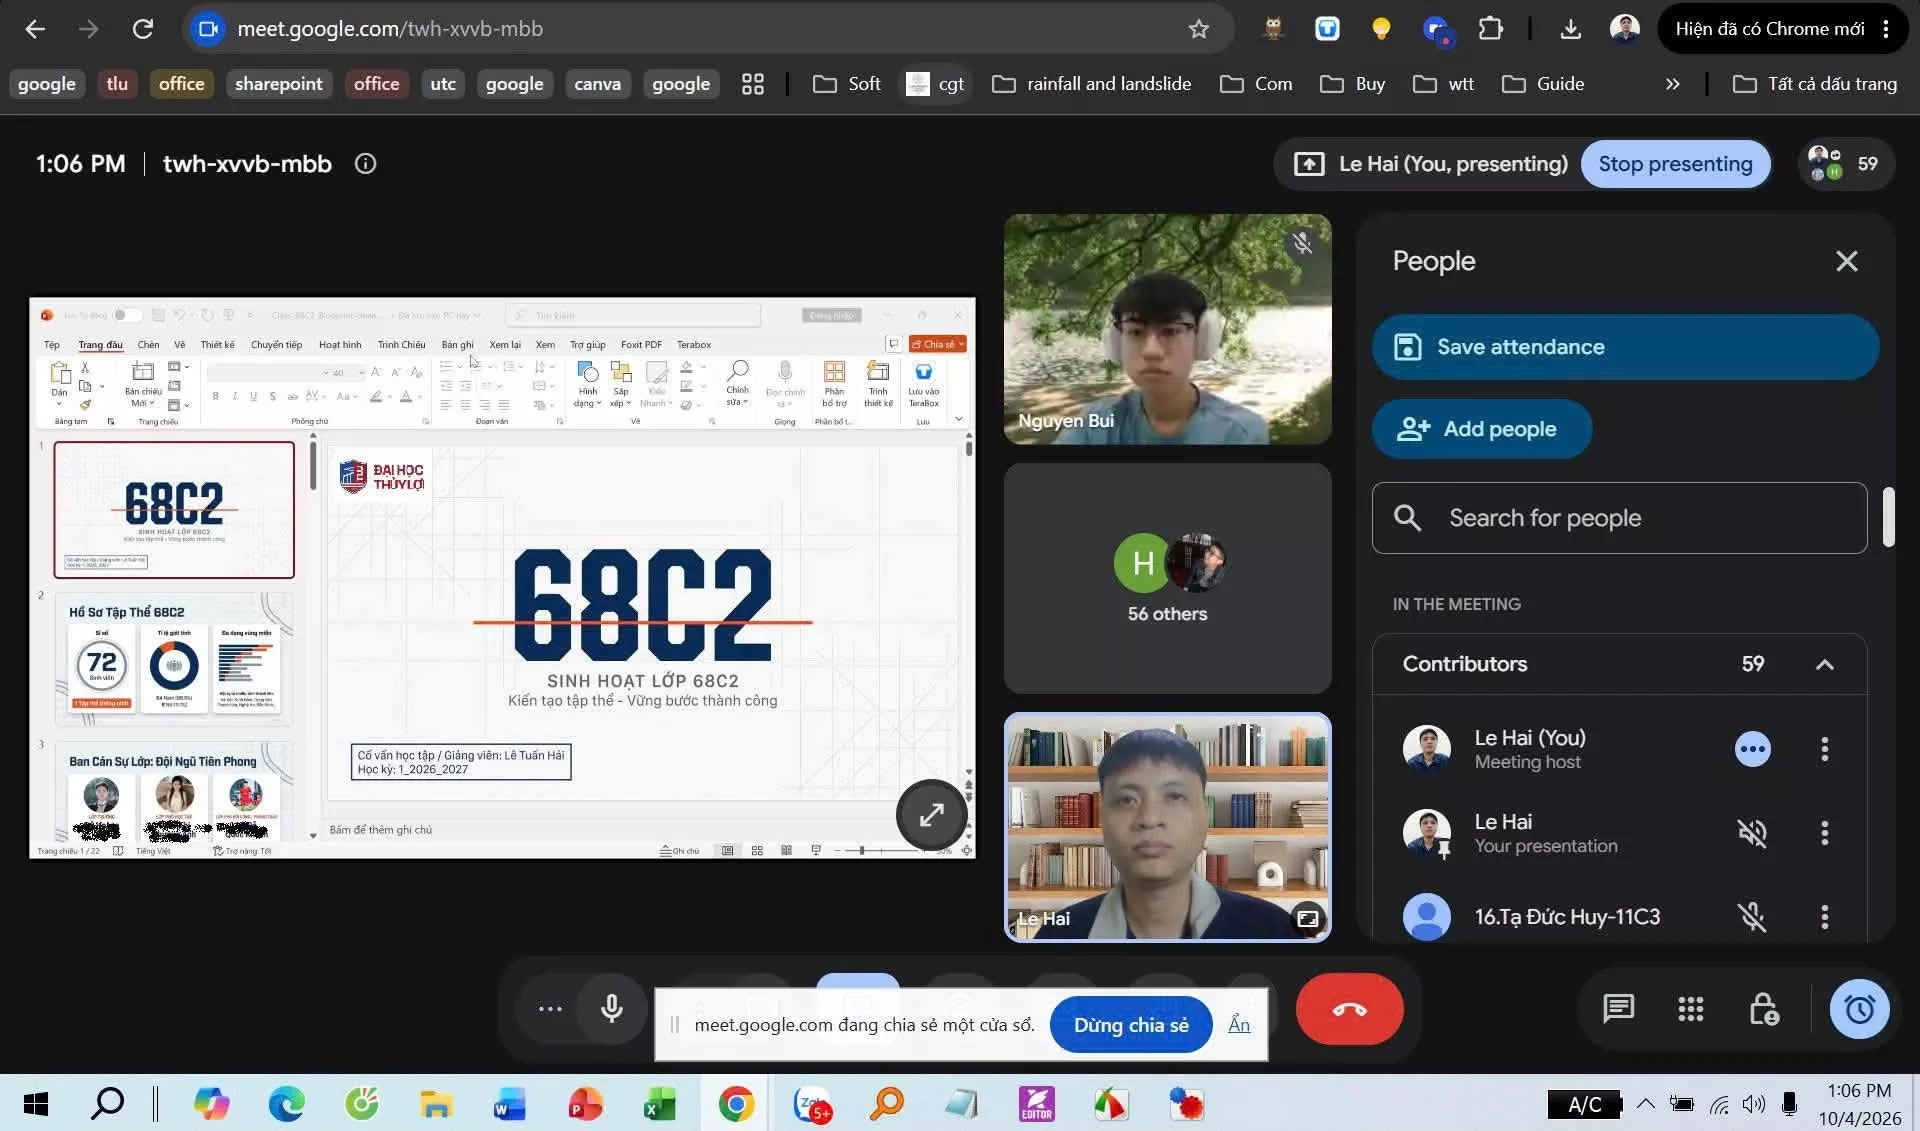Click Stop presenting button

(x=1675, y=164)
